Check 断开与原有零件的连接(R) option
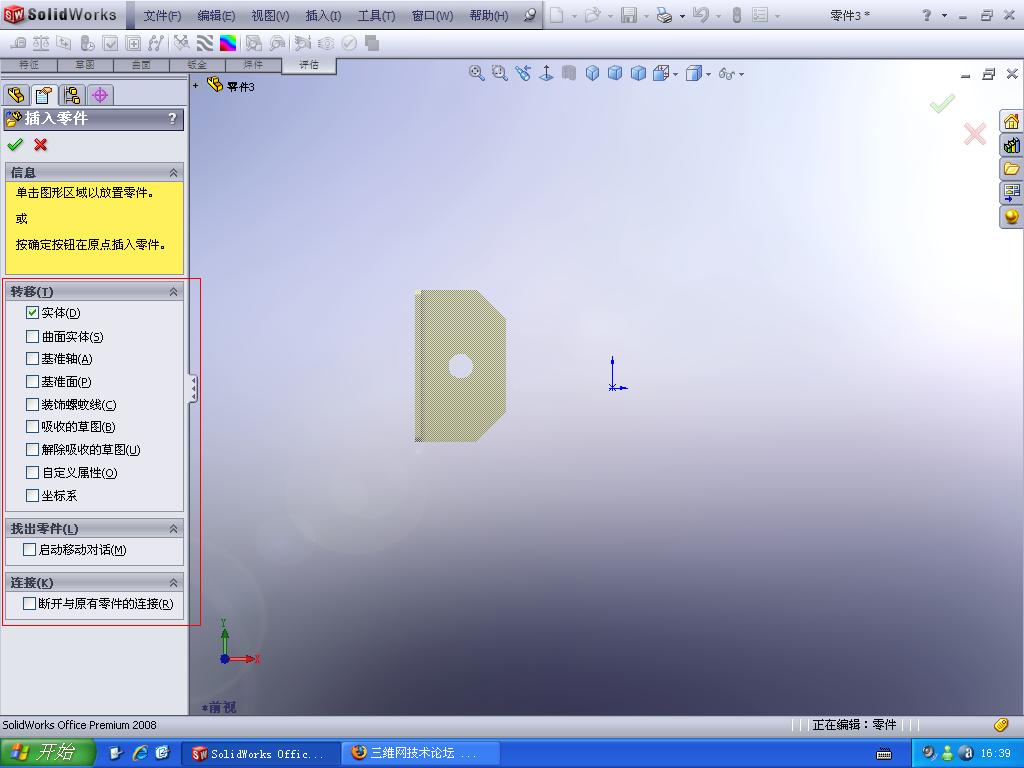 pos(29,603)
